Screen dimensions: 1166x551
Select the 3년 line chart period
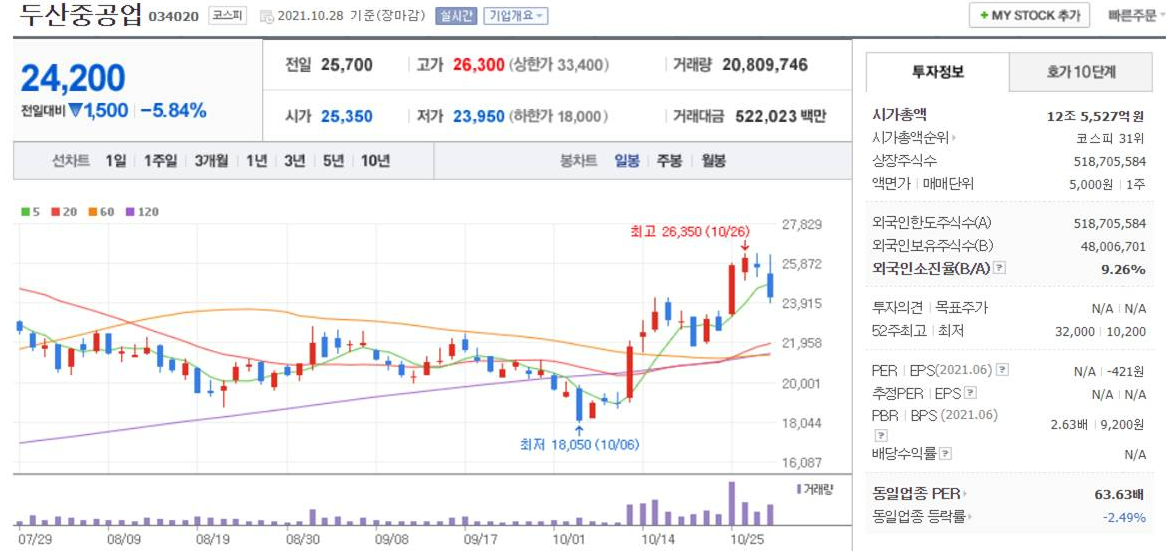tap(294, 161)
